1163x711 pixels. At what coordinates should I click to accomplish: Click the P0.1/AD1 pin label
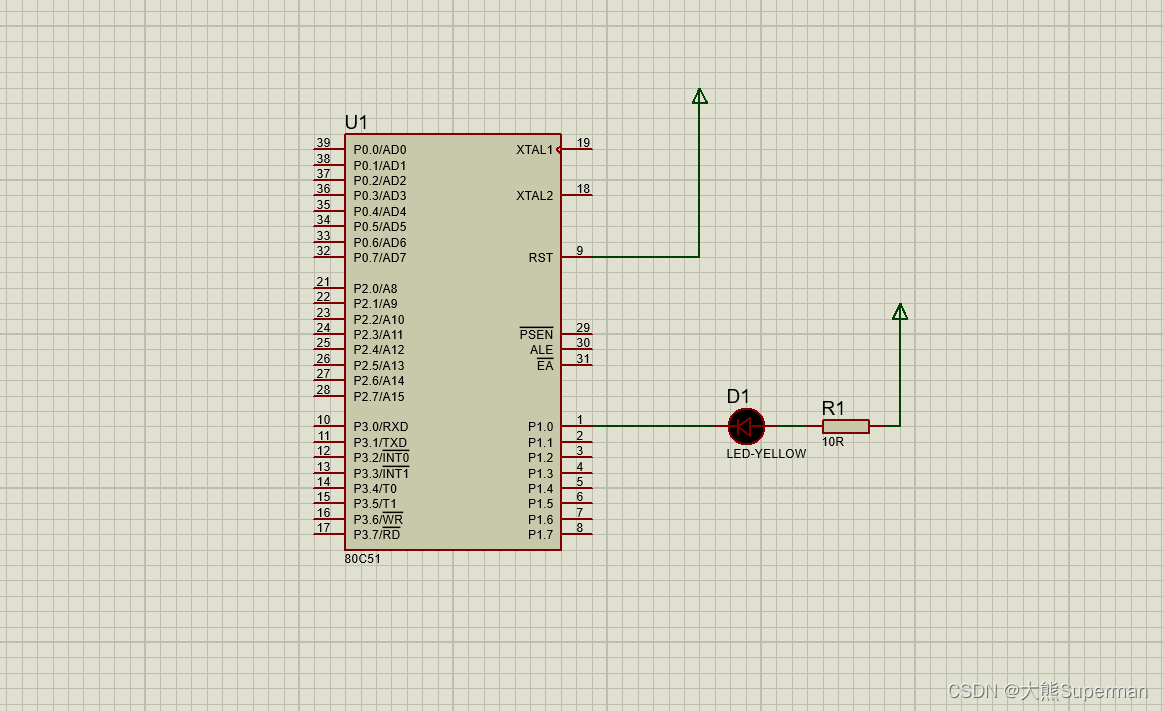[380, 165]
